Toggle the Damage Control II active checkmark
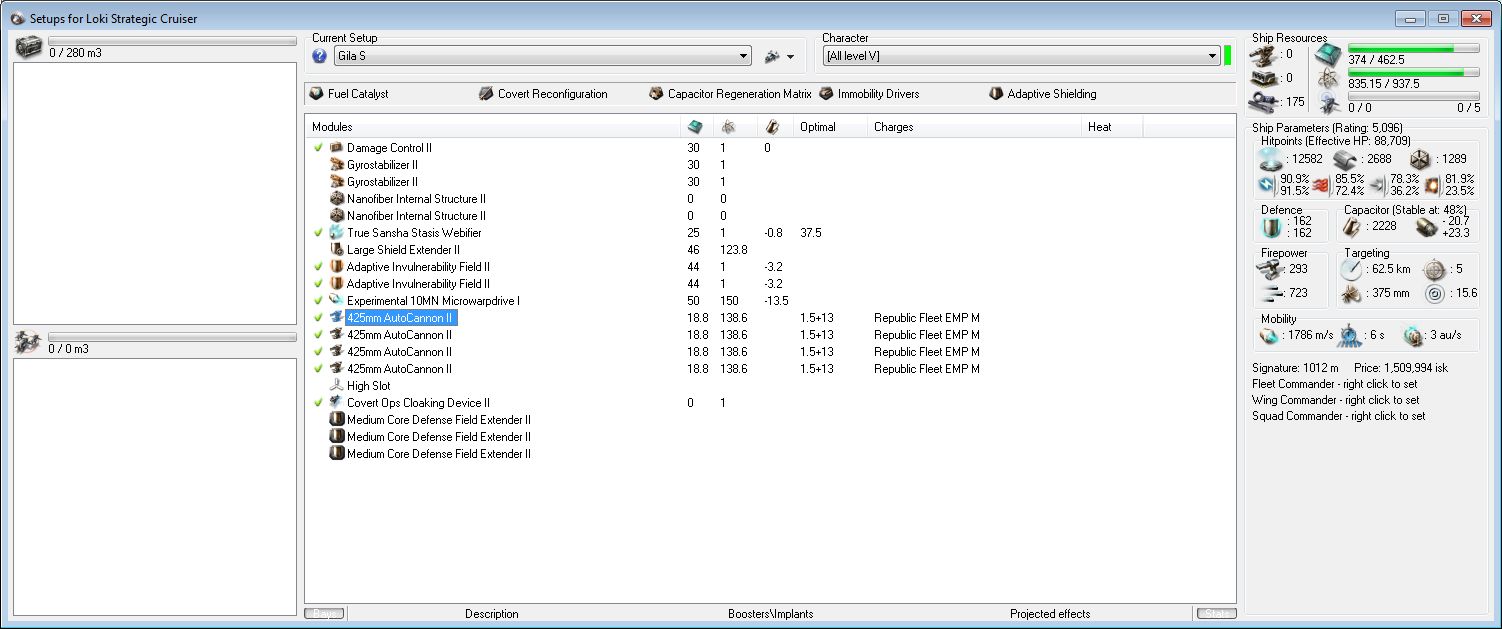1502x629 pixels. [x=318, y=148]
